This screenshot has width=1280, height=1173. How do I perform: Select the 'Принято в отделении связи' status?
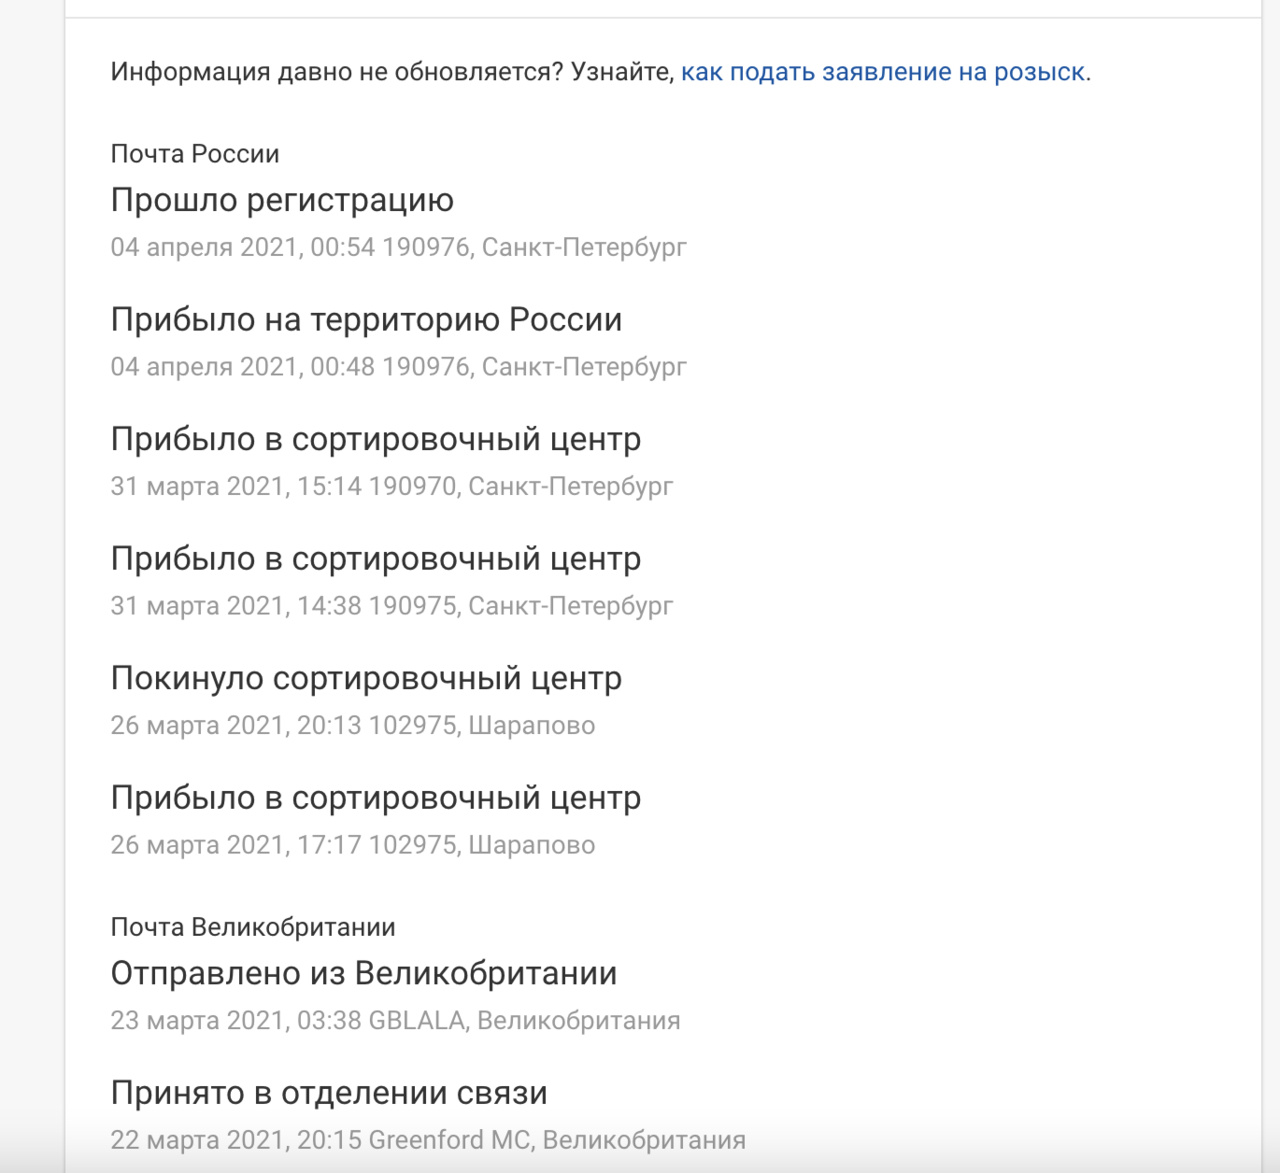pyautogui.click(x=329, y=1093)
